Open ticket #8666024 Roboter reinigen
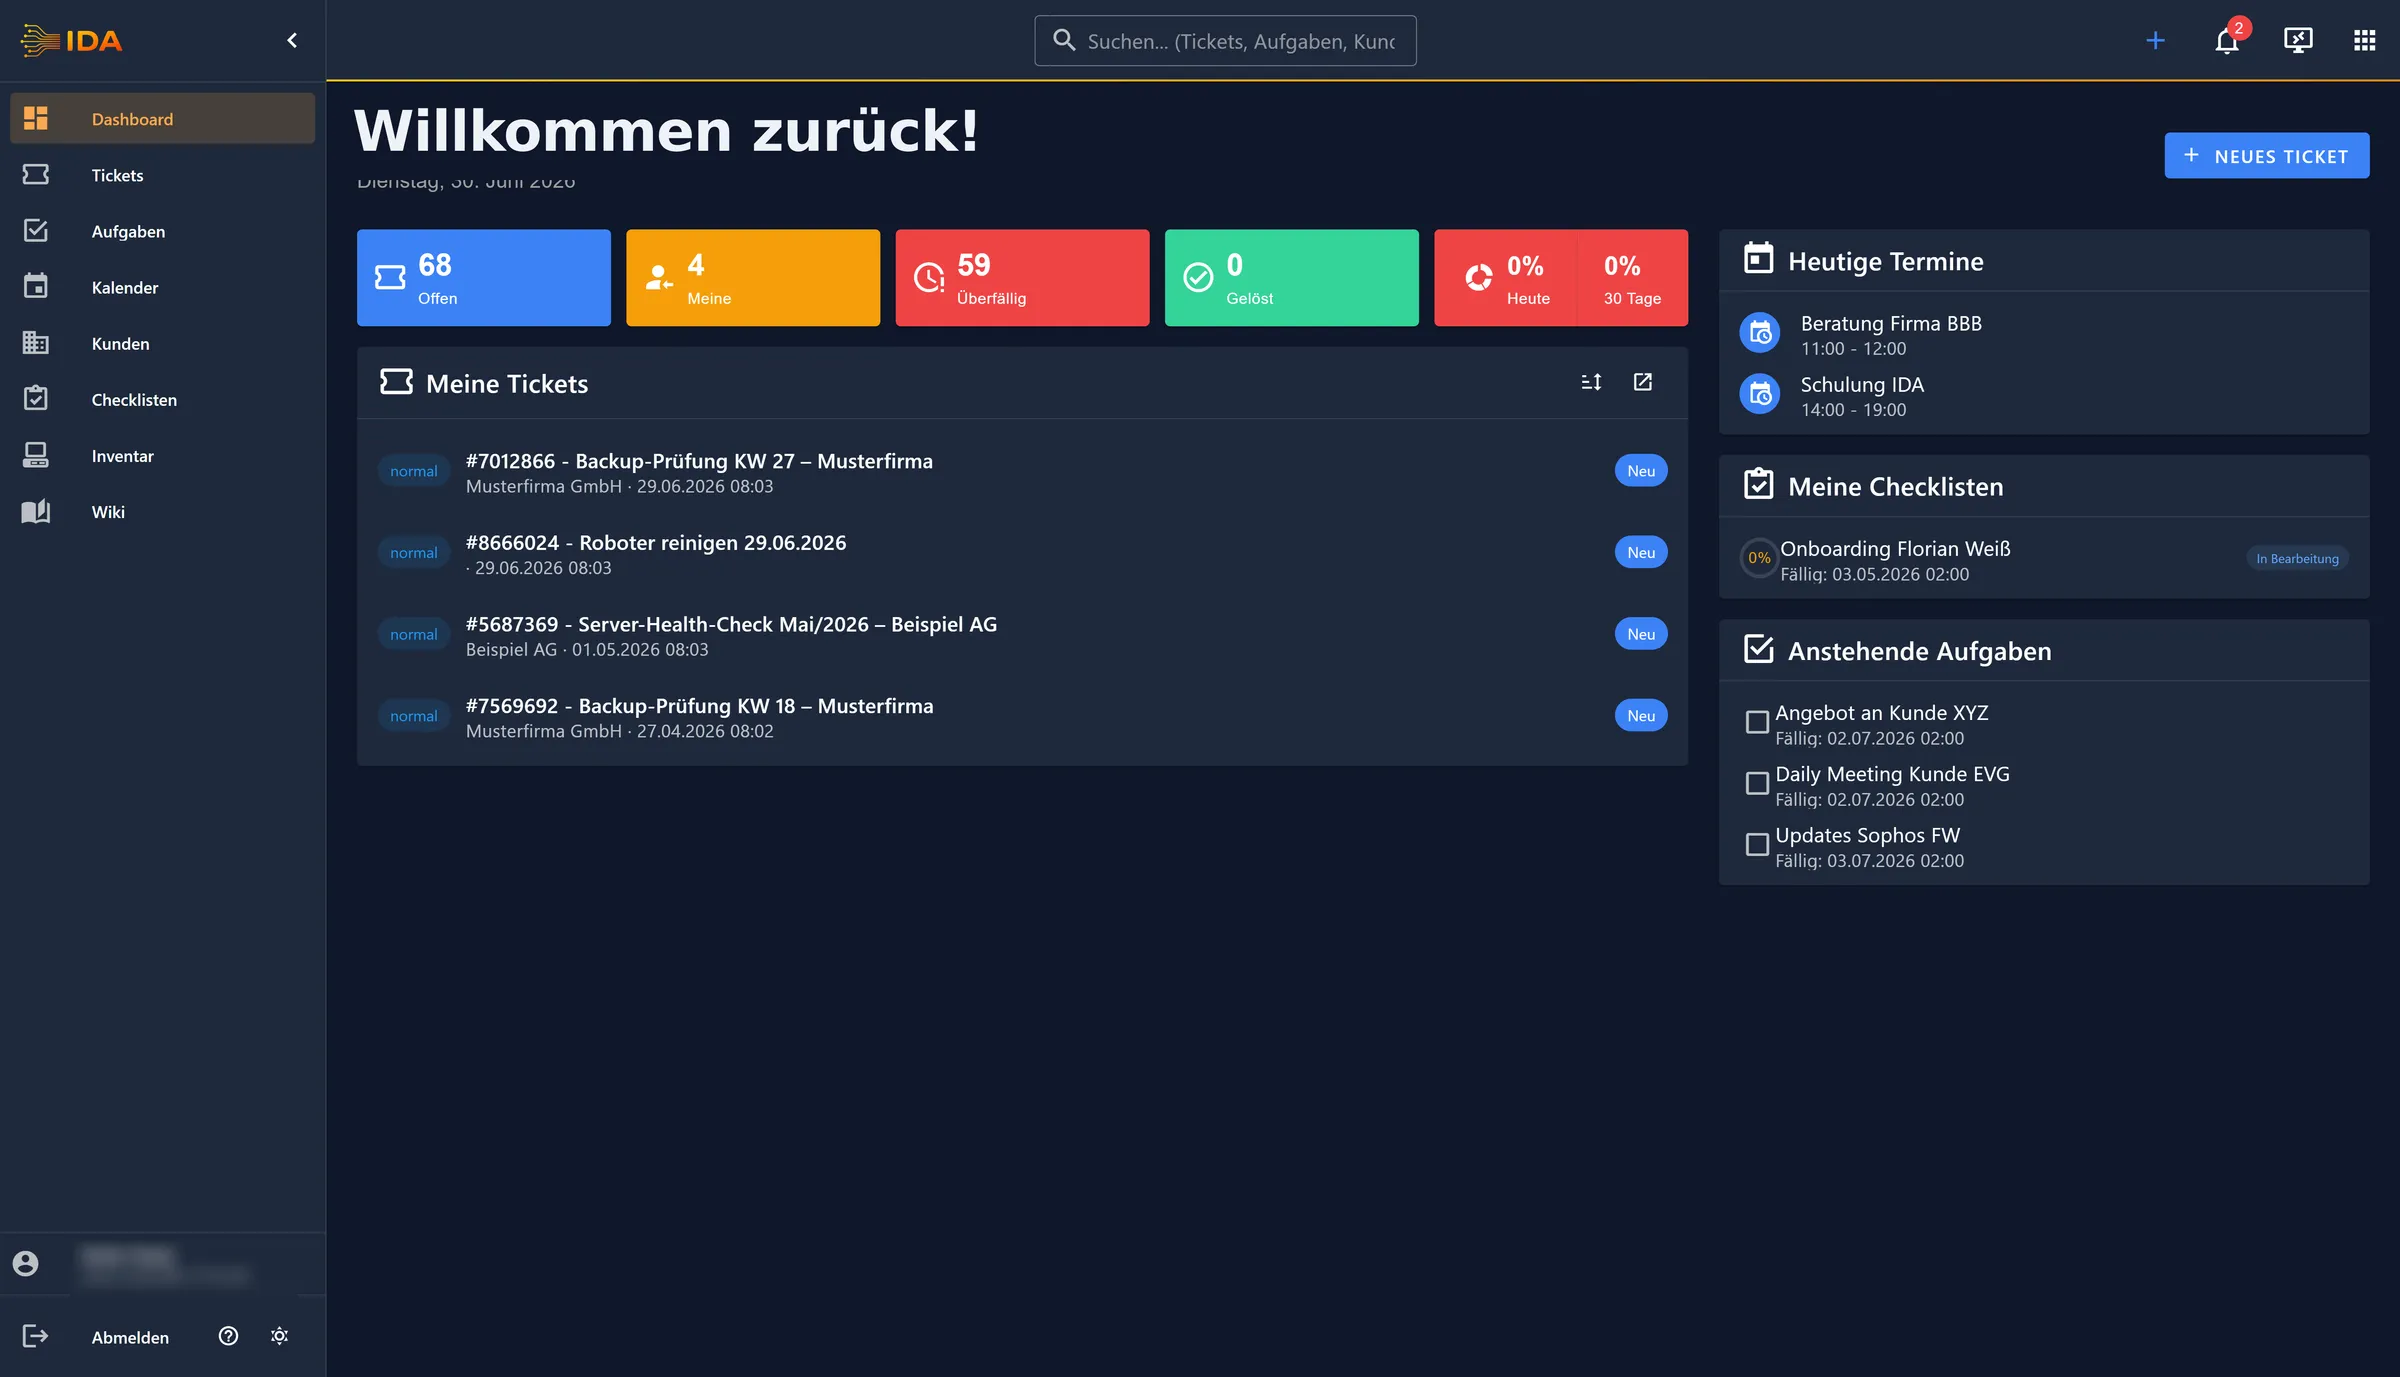 point(1022,553)
